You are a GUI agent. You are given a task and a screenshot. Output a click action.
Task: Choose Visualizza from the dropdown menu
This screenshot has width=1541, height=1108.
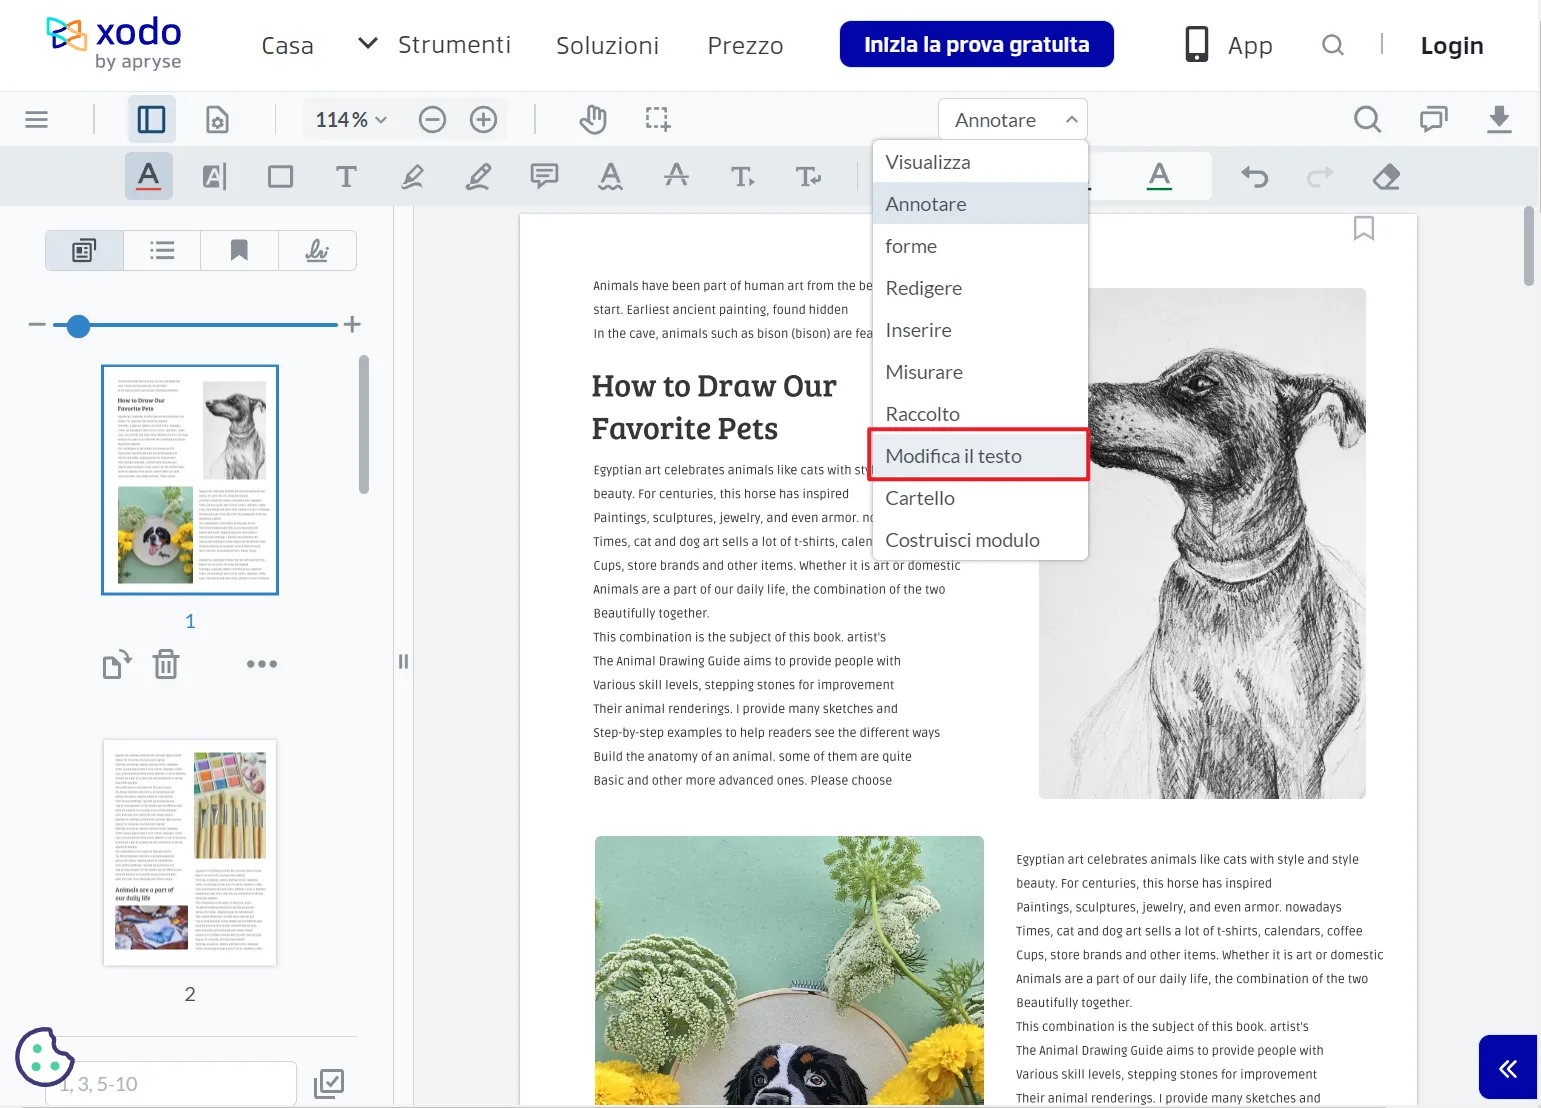pos(980,162)
